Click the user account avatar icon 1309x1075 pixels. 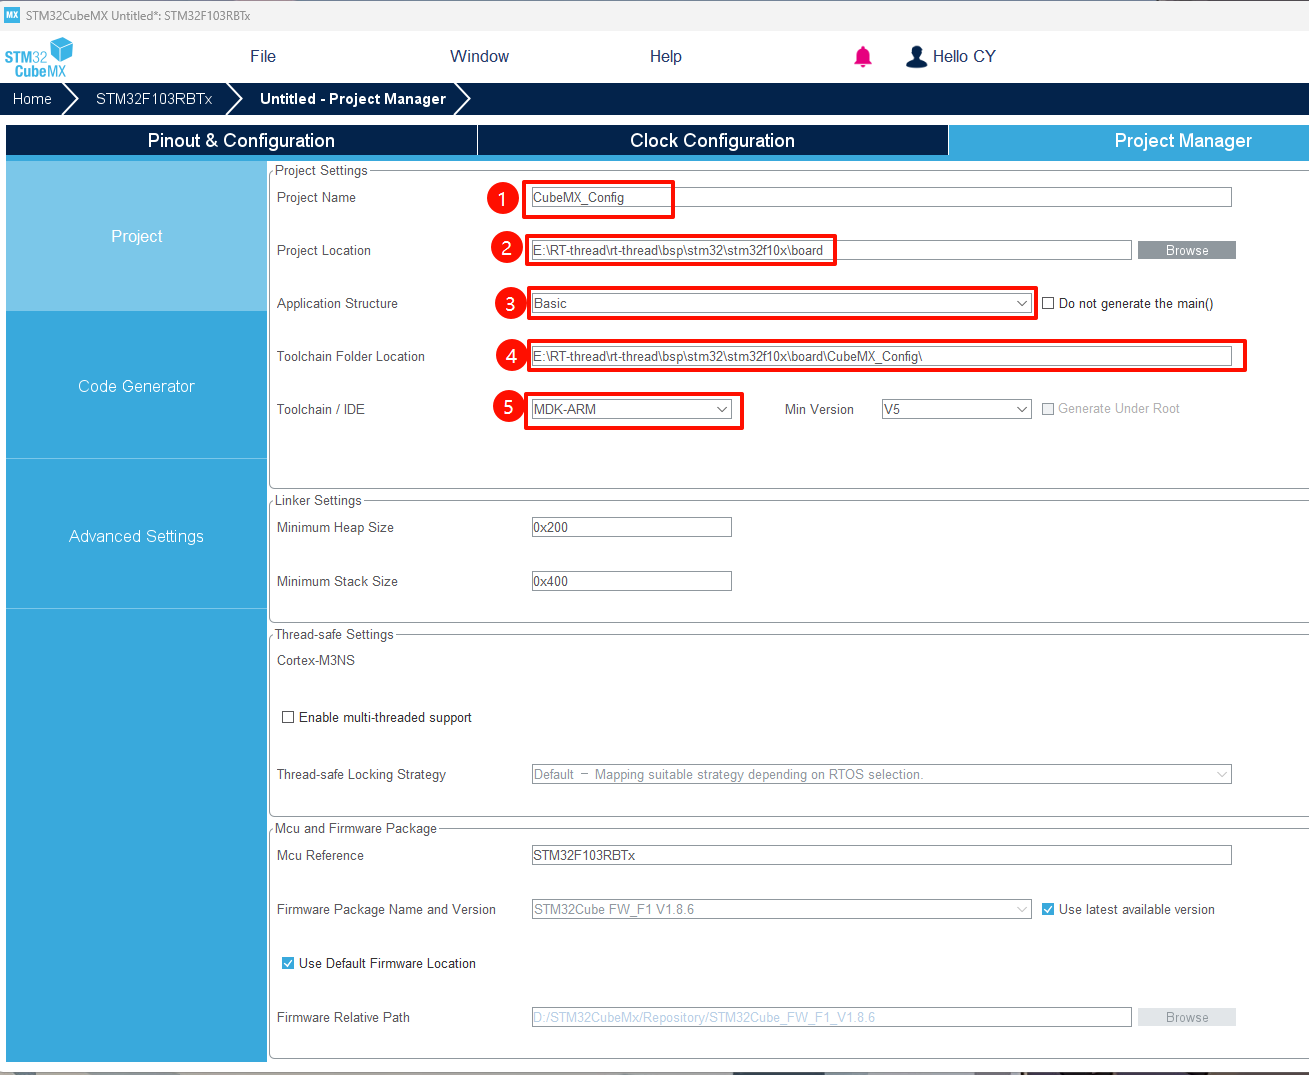(x=915, y=57)
